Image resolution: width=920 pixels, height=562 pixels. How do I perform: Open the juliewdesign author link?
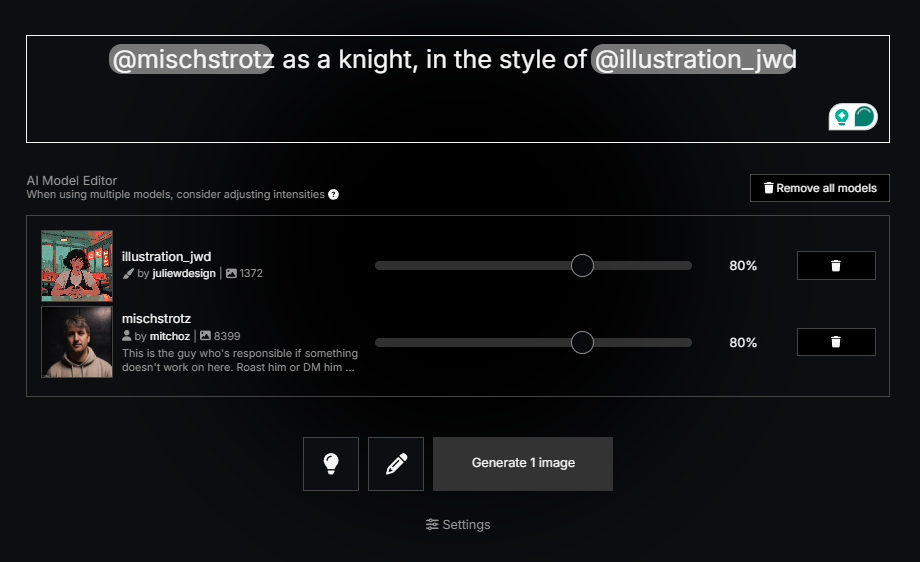point(184,273)
